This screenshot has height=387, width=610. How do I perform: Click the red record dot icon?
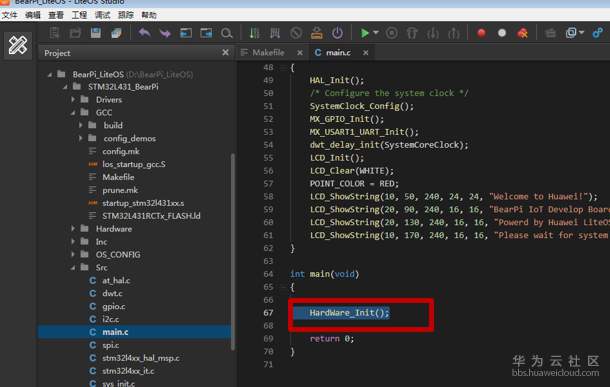pos(481,33)
